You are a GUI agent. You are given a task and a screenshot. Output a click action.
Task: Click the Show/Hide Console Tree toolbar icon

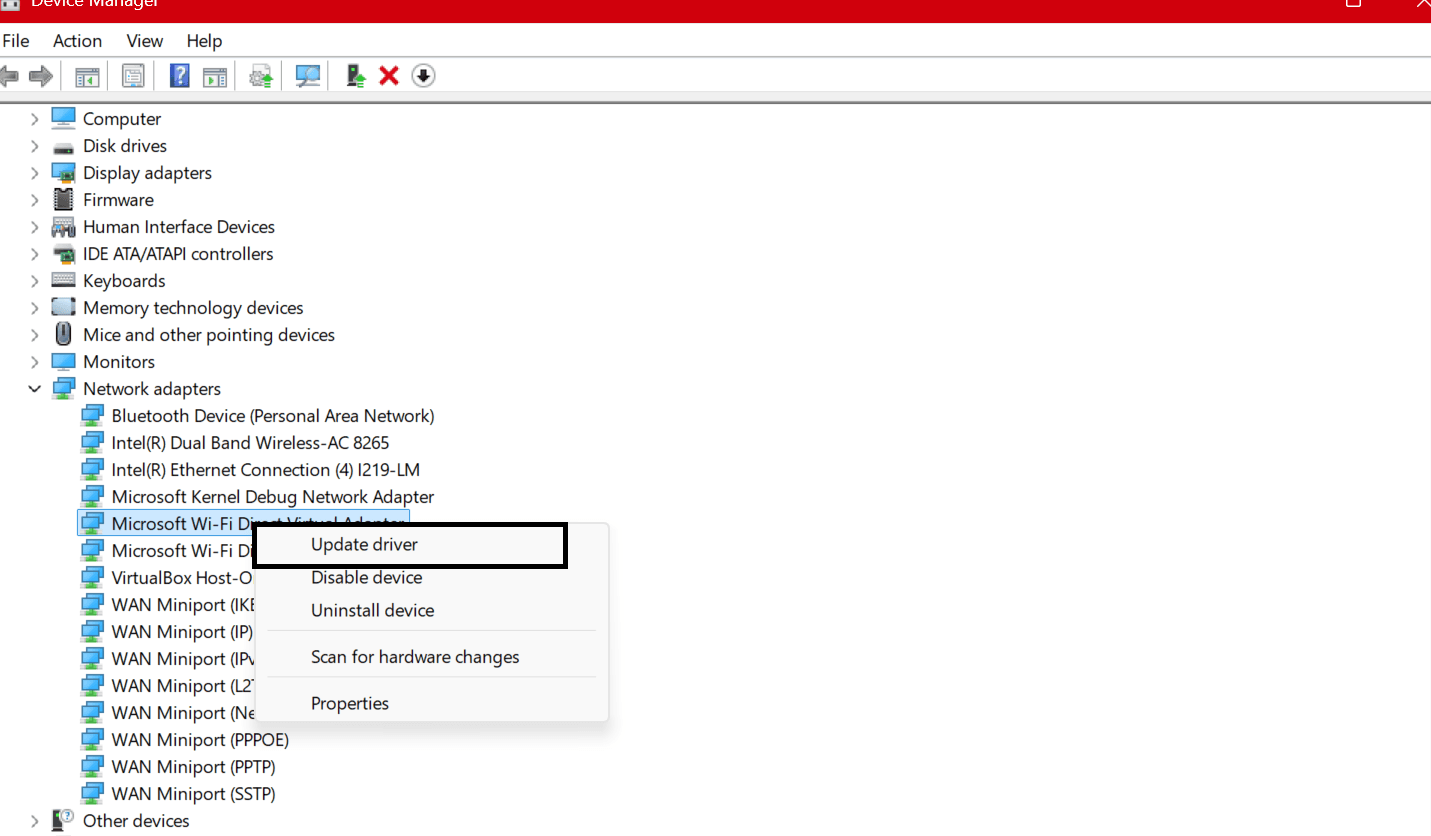pos(86,75)
